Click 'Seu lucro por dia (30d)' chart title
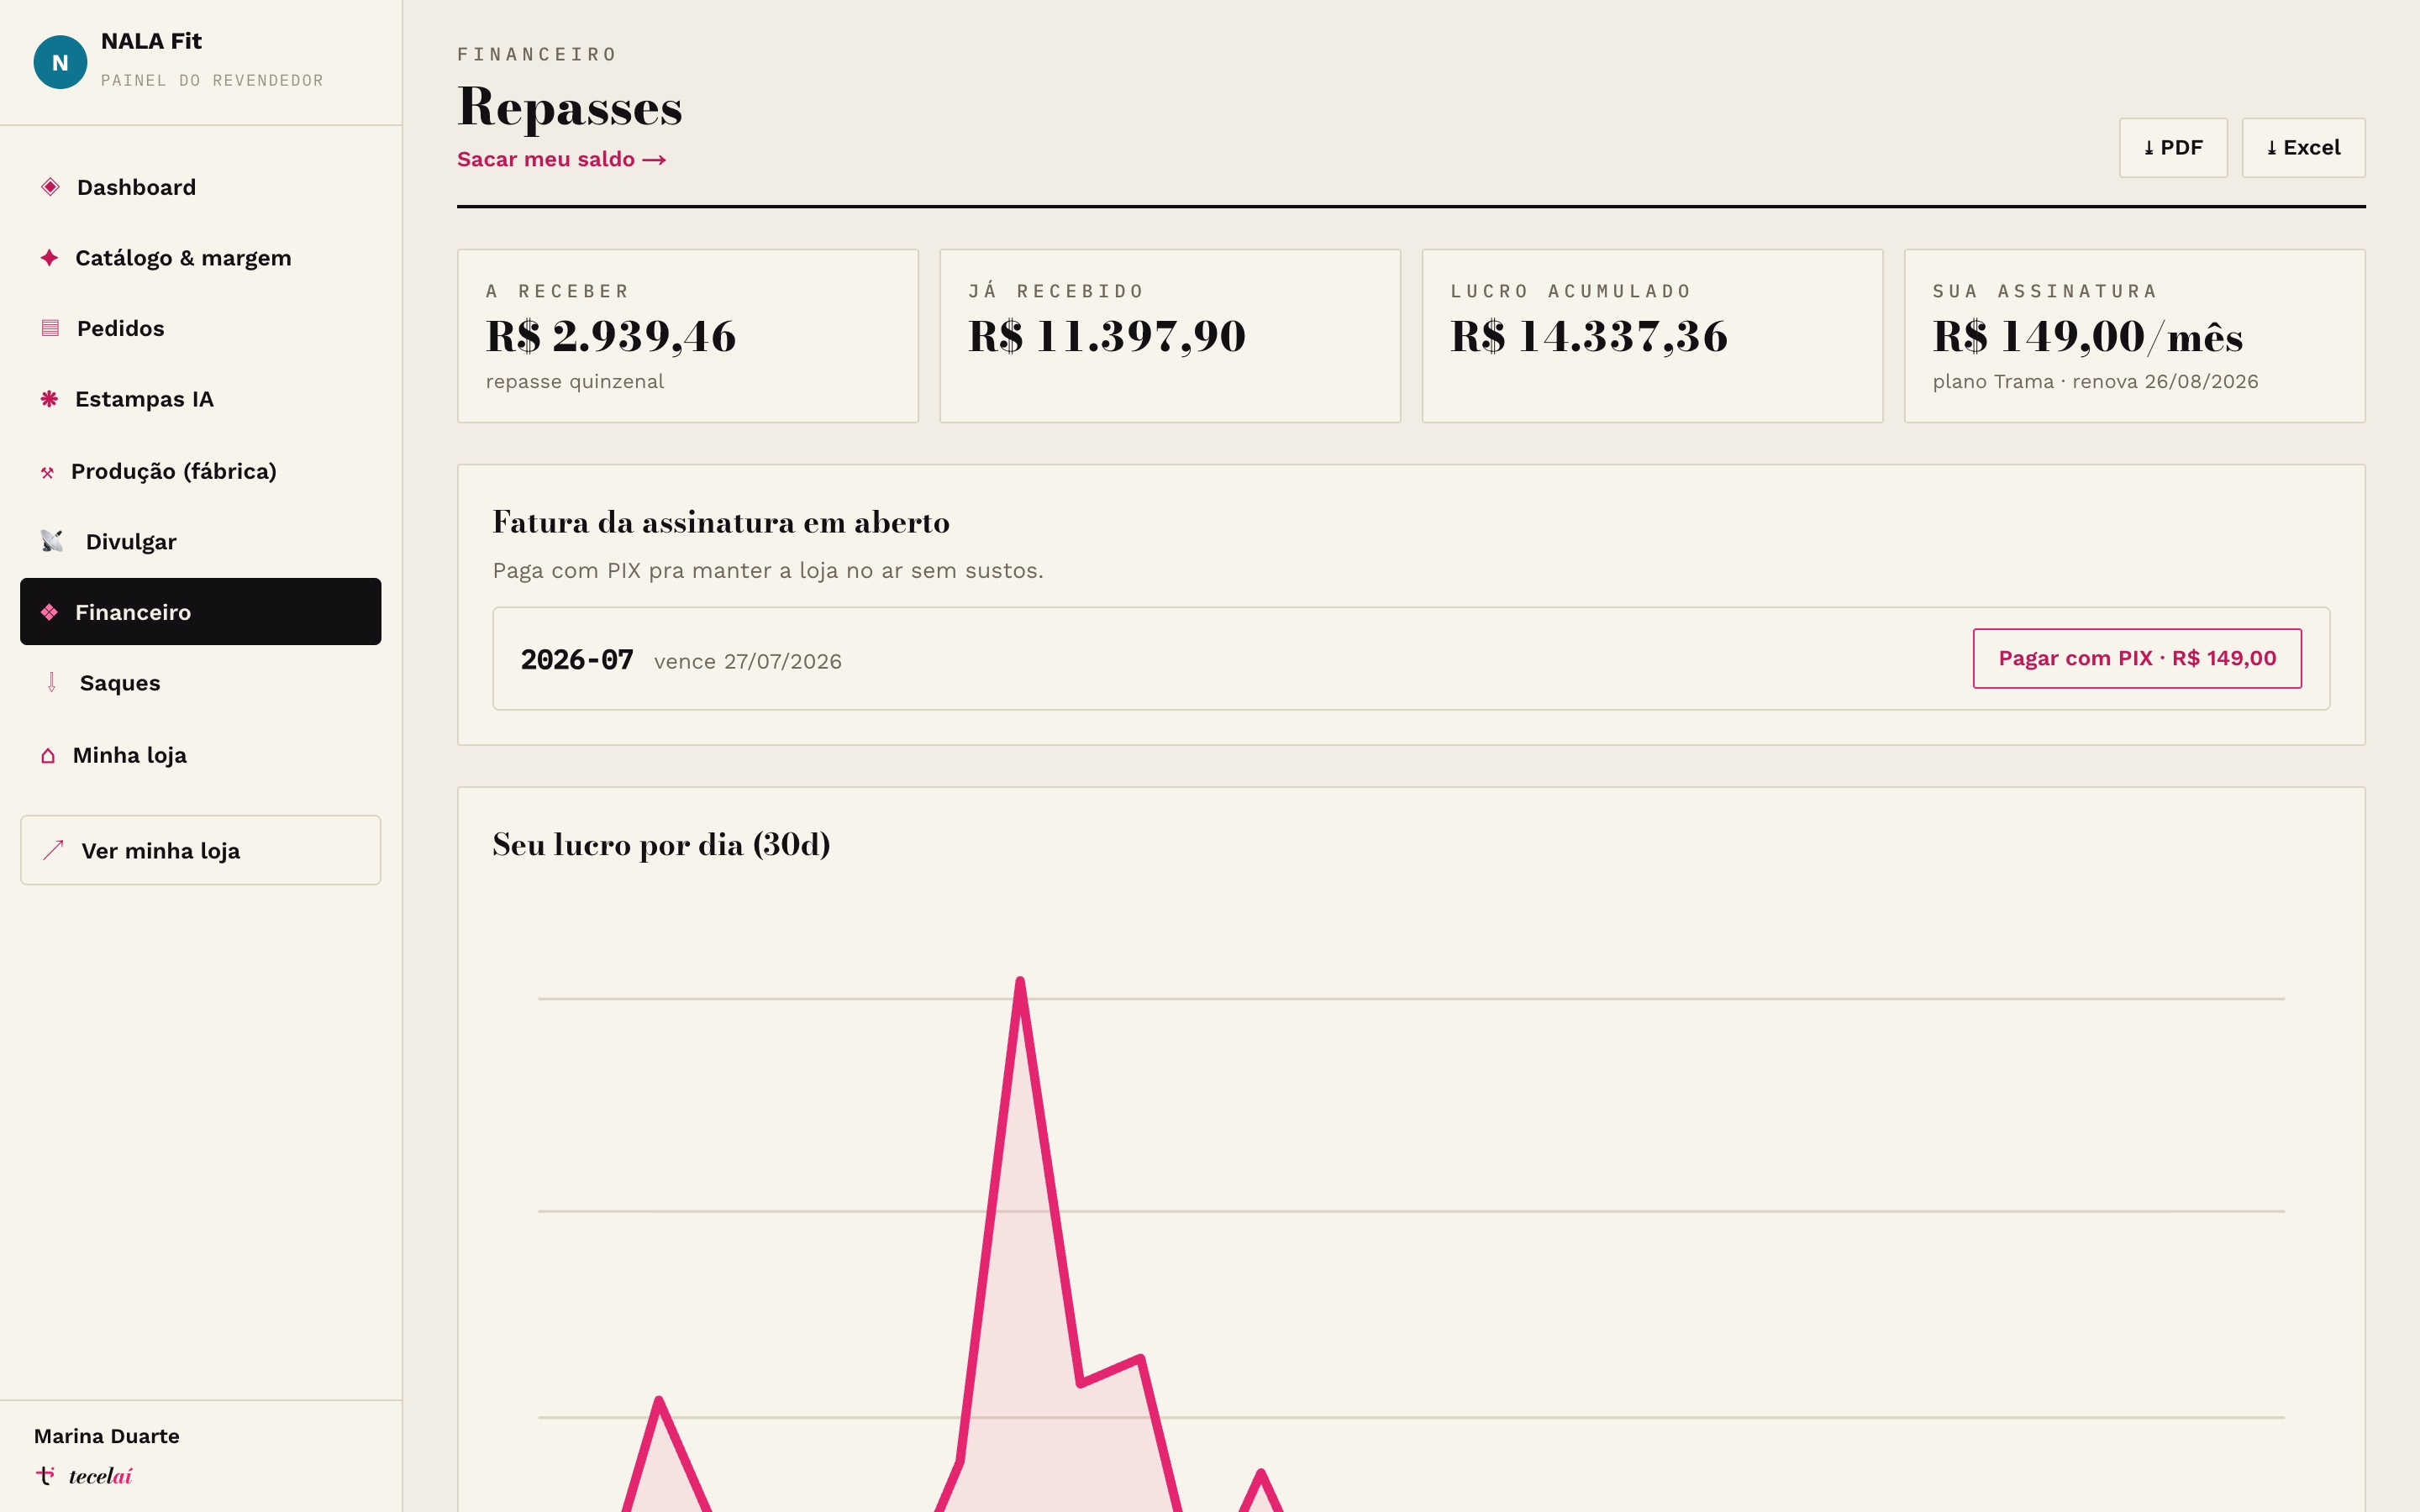The height and width of the screenshot is (1512, 2420). pos(661,845)
